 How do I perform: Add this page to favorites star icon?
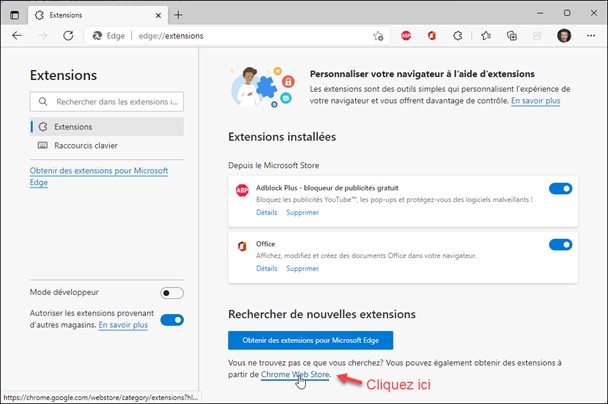(x=378, y=36)
